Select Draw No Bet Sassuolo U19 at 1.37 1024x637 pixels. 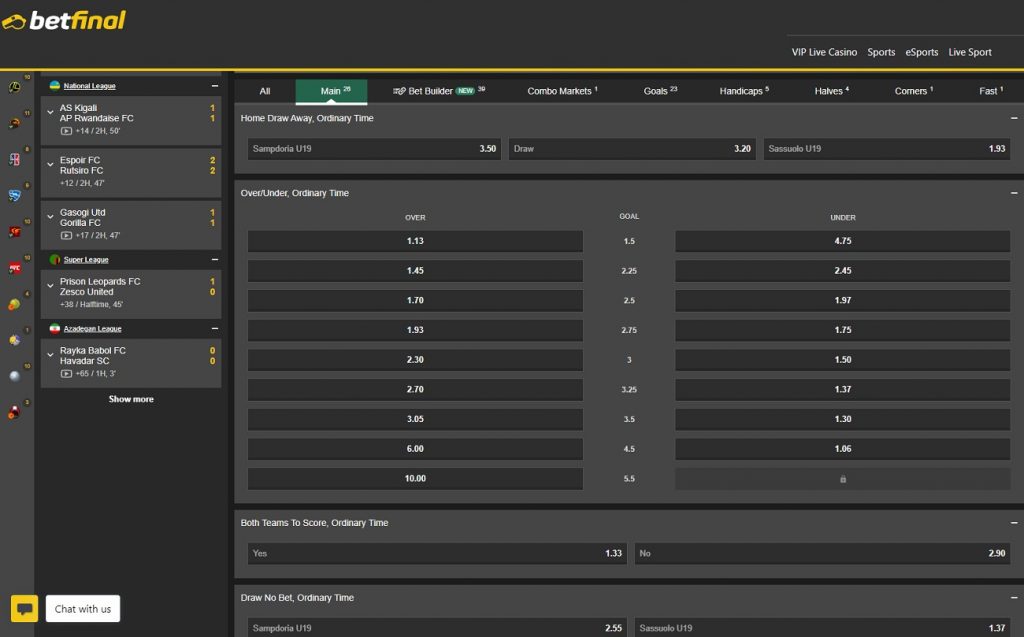[822, 628]
